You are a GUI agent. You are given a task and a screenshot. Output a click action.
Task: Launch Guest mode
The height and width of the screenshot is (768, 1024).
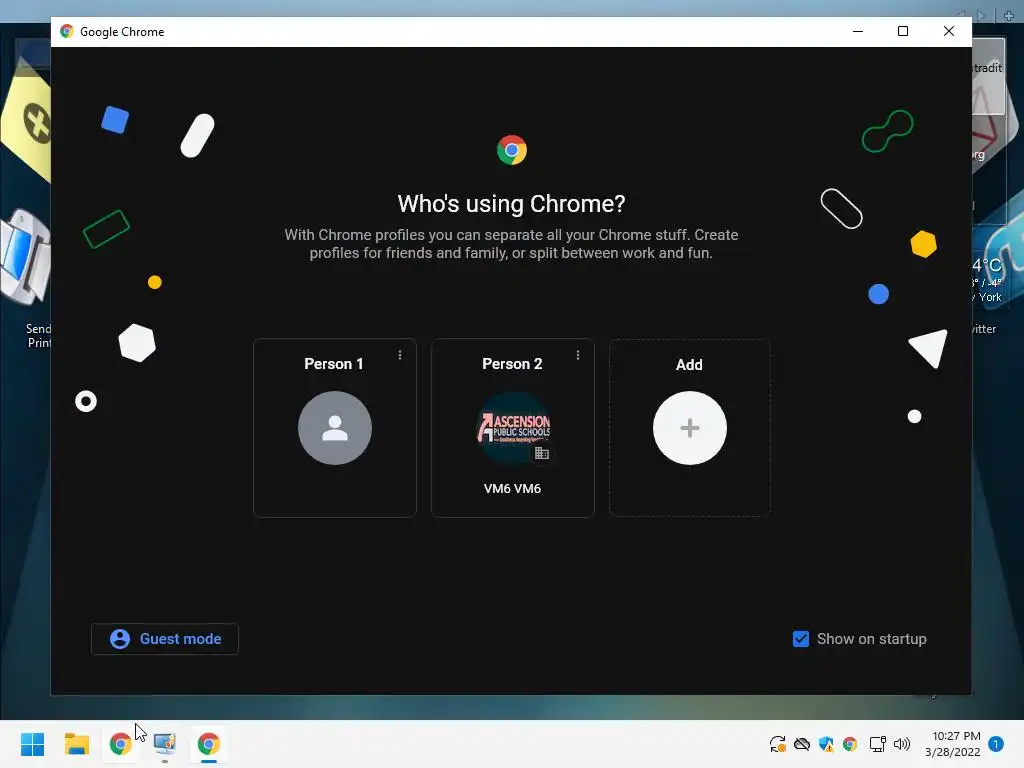(x=165, y=639)
